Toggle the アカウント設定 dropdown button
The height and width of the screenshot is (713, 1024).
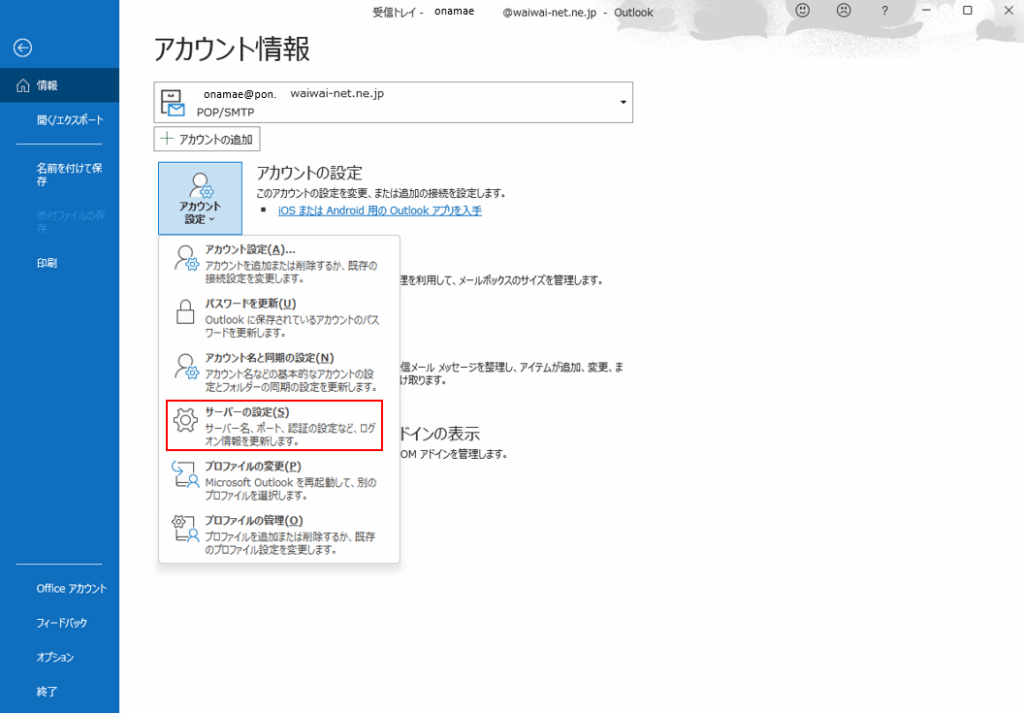click(x=200, y=198)
